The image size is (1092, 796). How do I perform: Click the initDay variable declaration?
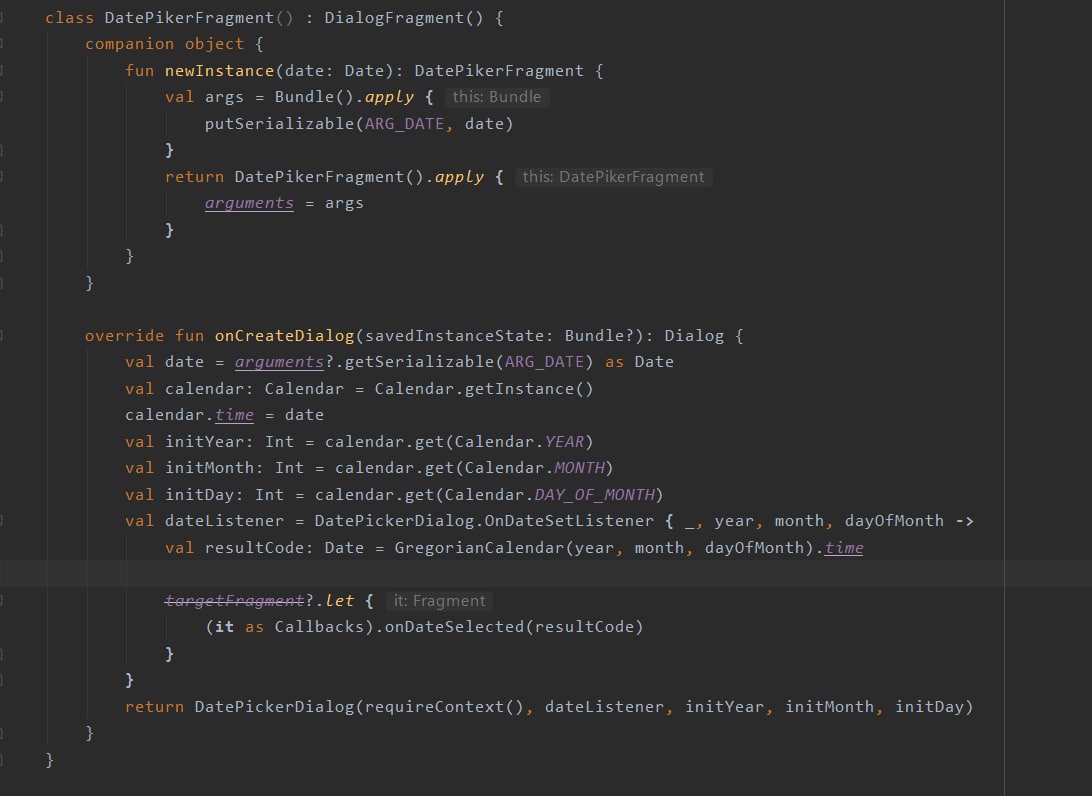pos(199,495)
